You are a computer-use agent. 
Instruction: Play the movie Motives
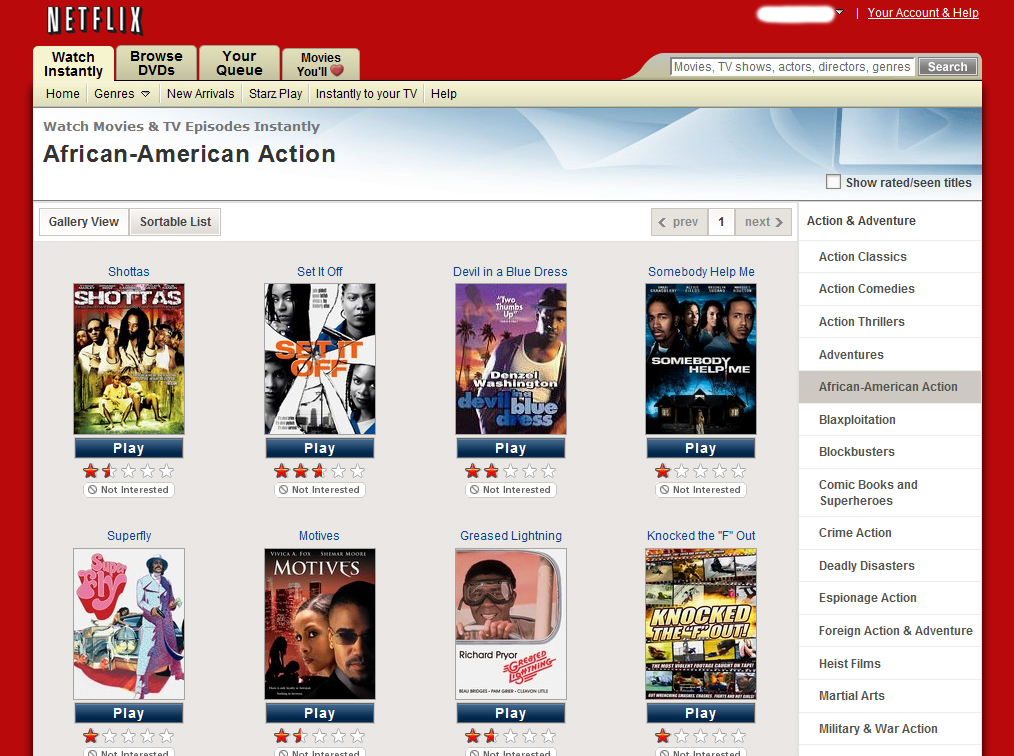tap(319, 713)
